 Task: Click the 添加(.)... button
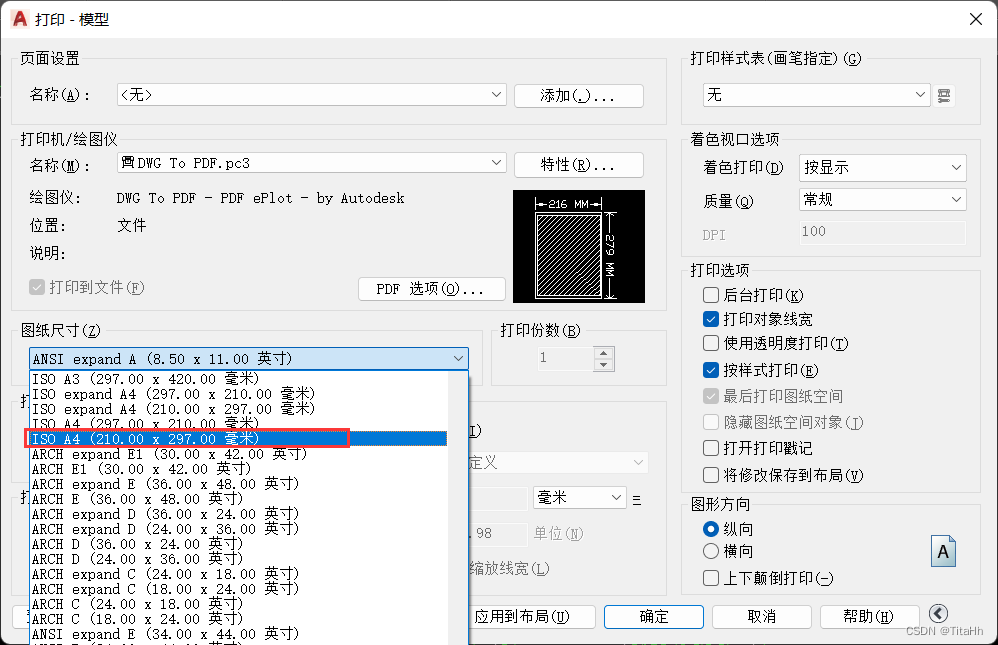579,96
